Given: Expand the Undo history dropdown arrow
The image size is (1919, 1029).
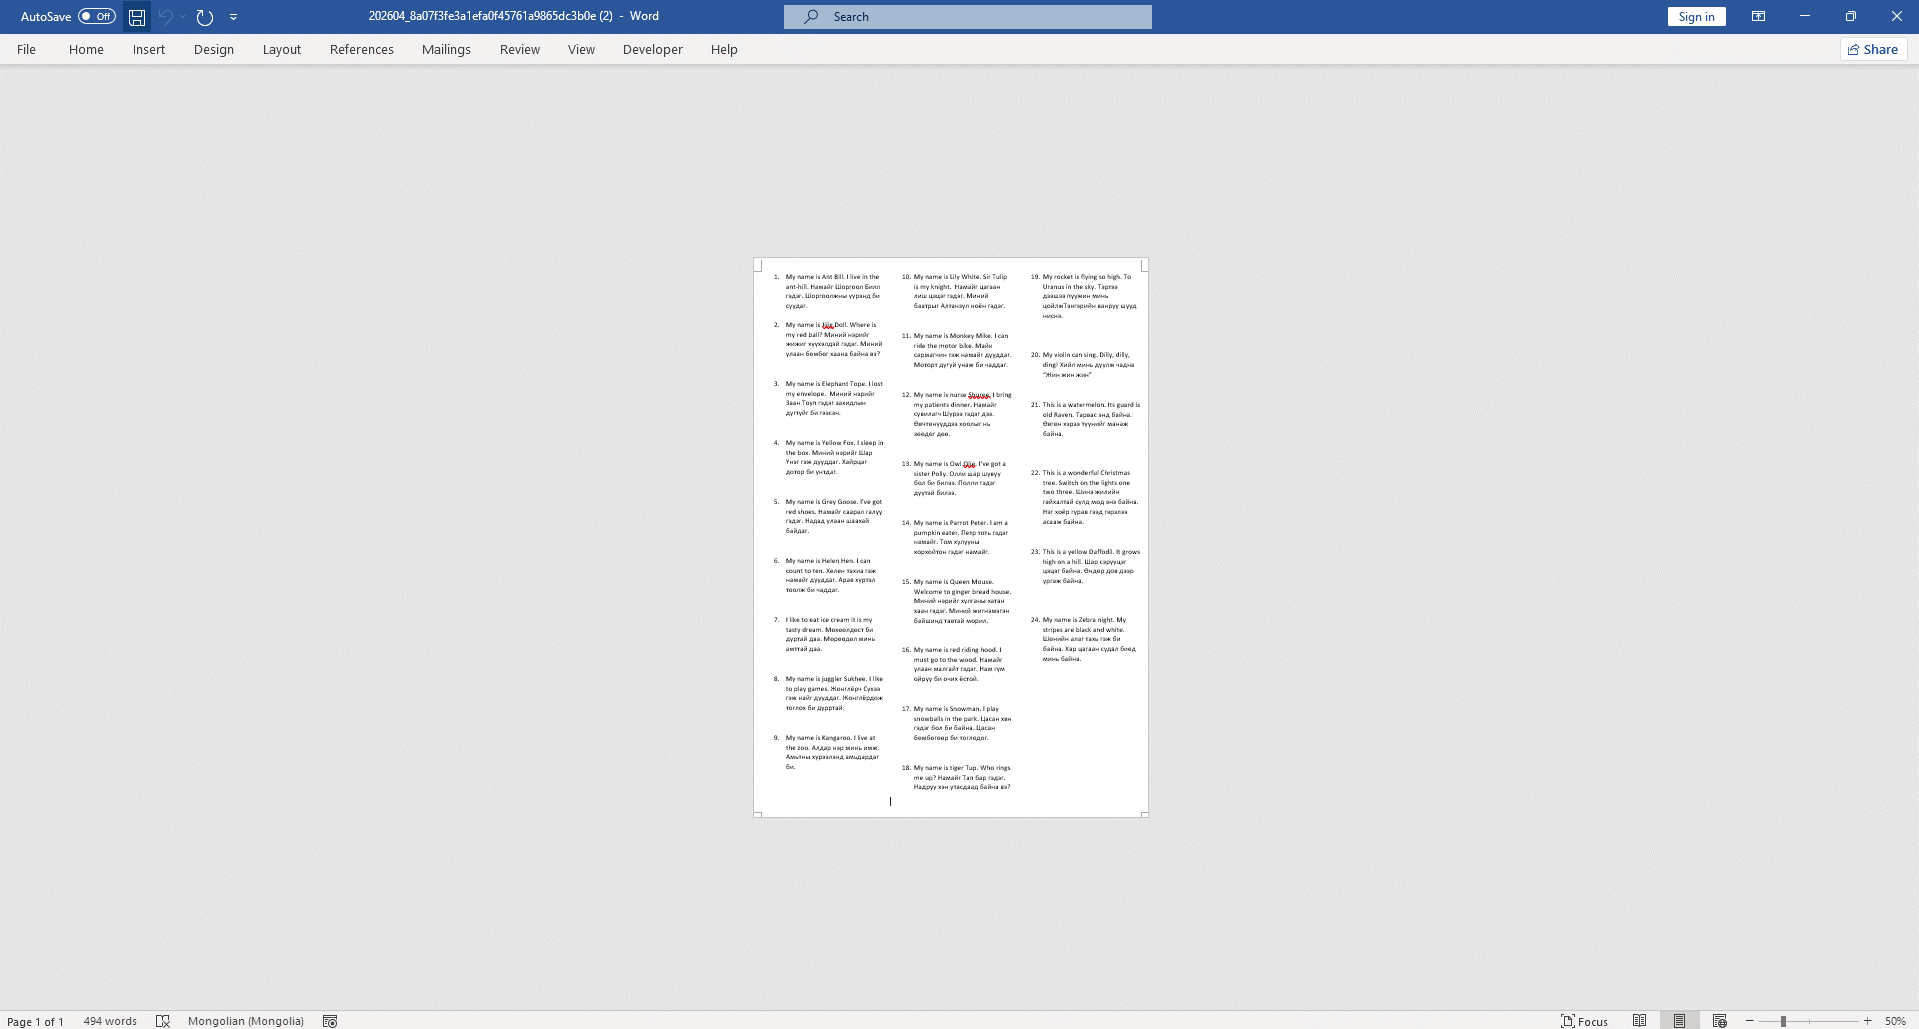Looking at the screenshot, I should (183, 17).
